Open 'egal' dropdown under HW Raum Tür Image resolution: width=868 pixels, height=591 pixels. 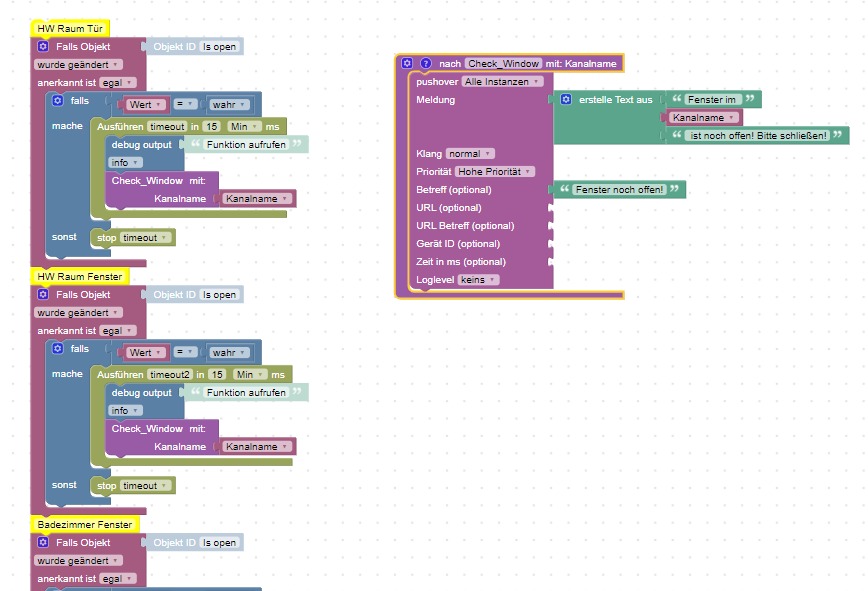[118, 82]
